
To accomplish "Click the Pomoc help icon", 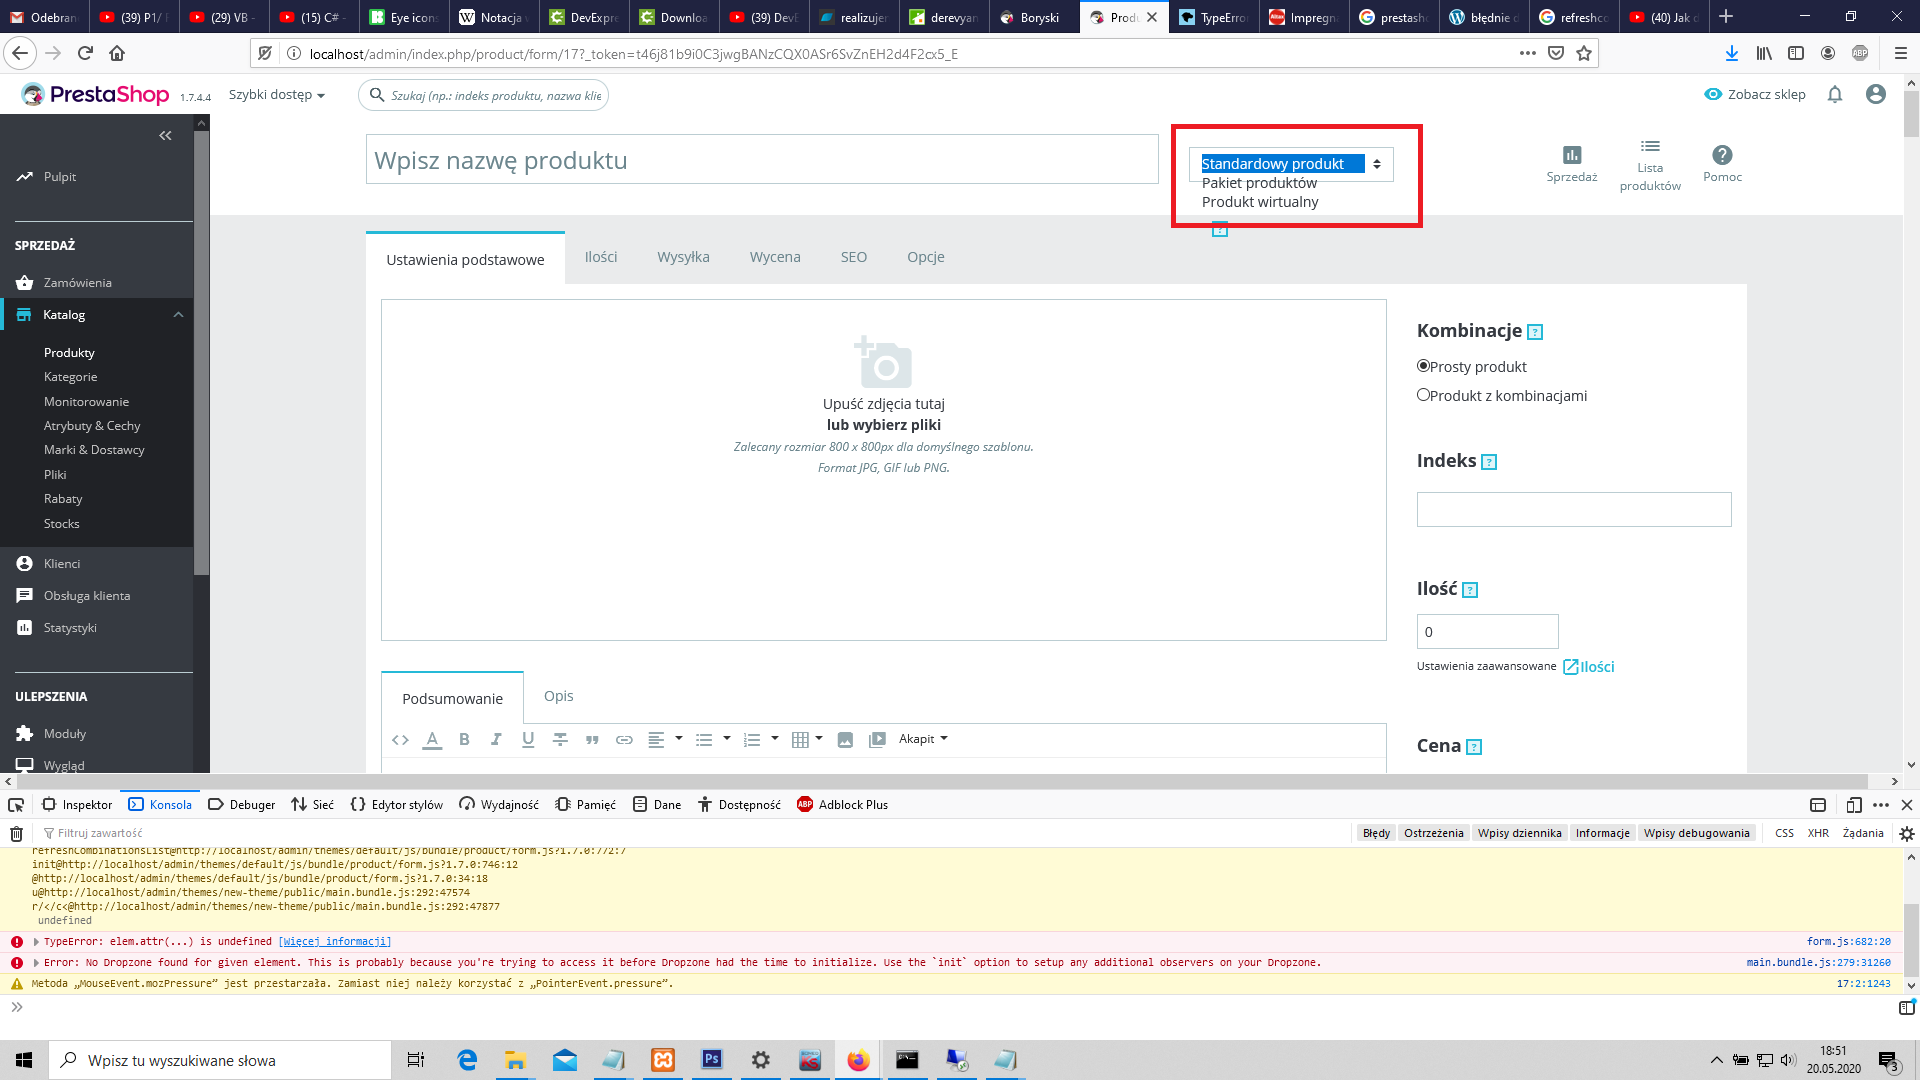I will click(x=1722, y=155).
